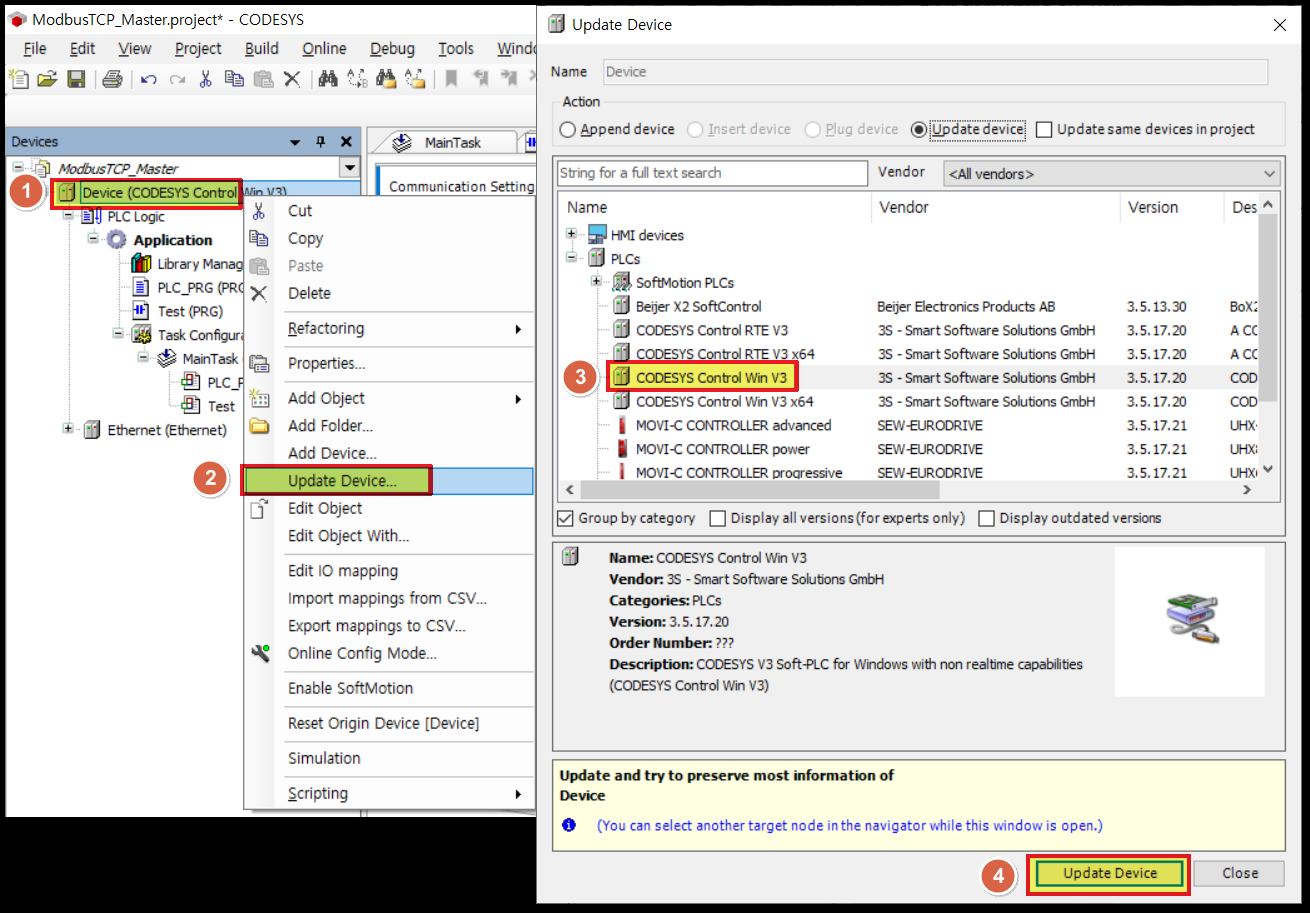1310x913 pixels.
Task: Click the Add Folder icon in context menu
Action: (x=260, y=426)
